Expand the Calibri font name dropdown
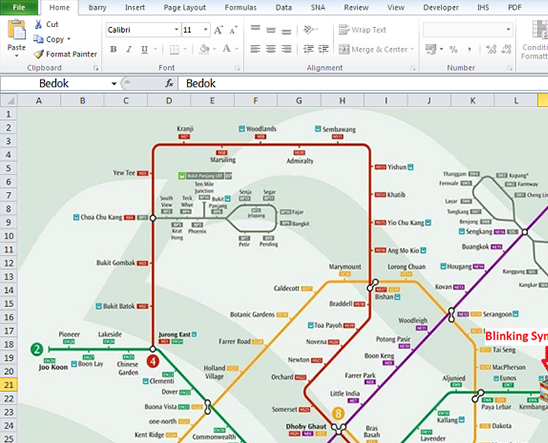 176,30
